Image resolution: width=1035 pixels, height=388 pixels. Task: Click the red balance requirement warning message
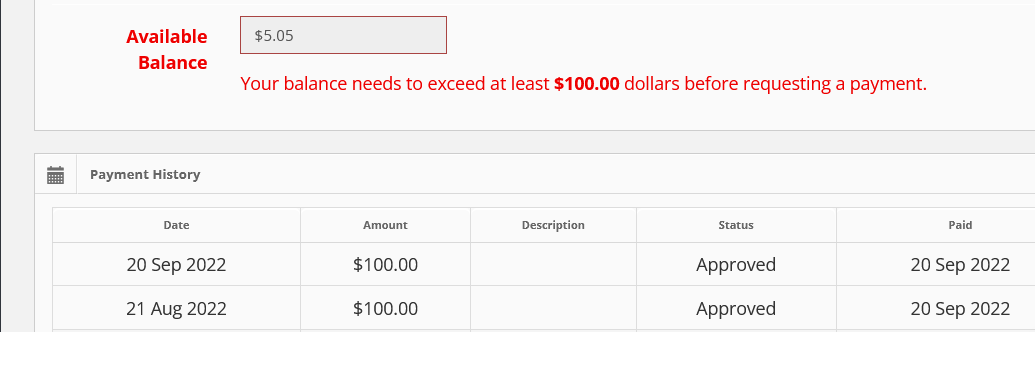tap(584, 84)
